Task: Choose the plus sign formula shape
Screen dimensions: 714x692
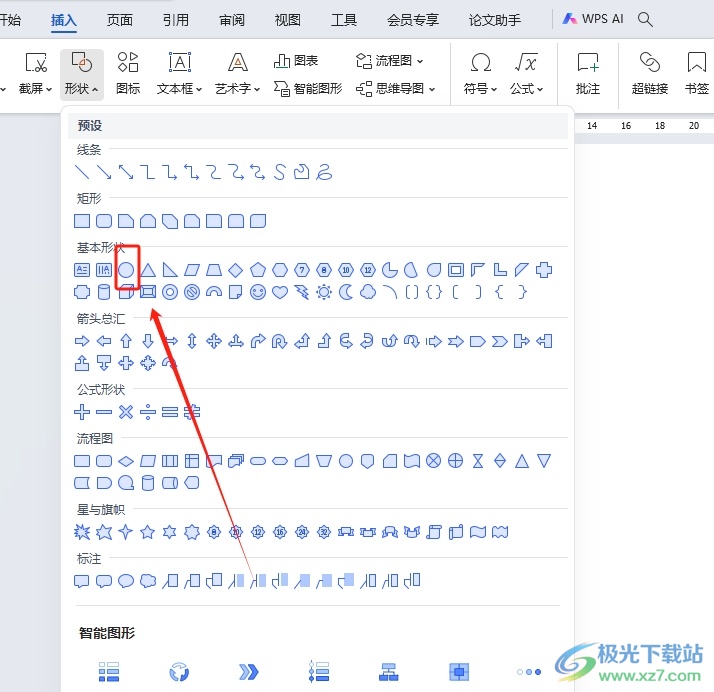Action: click(x=82, y=412)
